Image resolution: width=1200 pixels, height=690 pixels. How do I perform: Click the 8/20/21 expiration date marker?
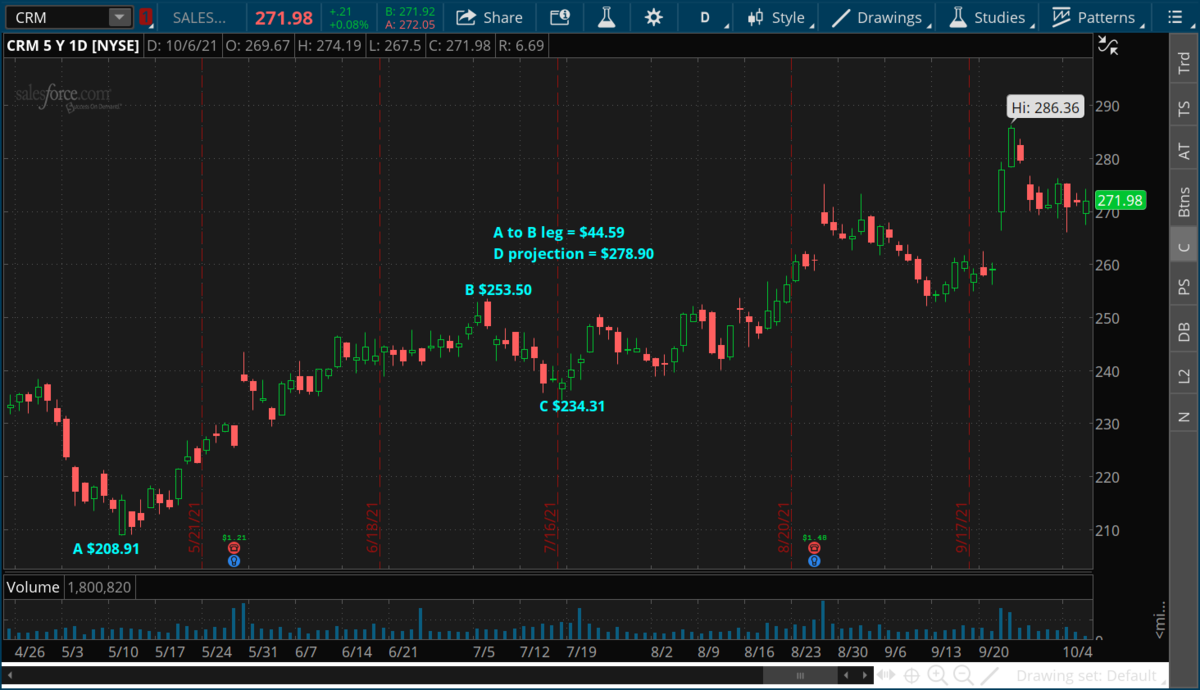[x=784, y=528]
